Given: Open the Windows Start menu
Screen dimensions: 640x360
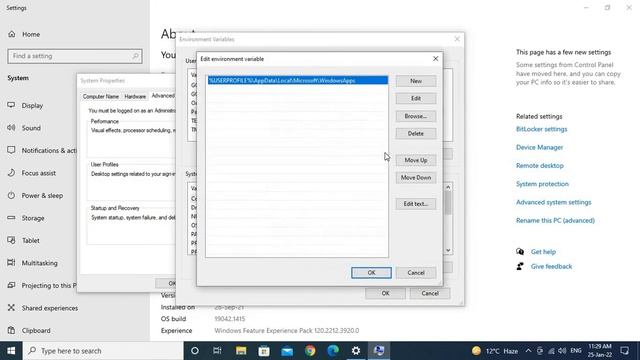Looking at the screenshot, I should (11, 351).
